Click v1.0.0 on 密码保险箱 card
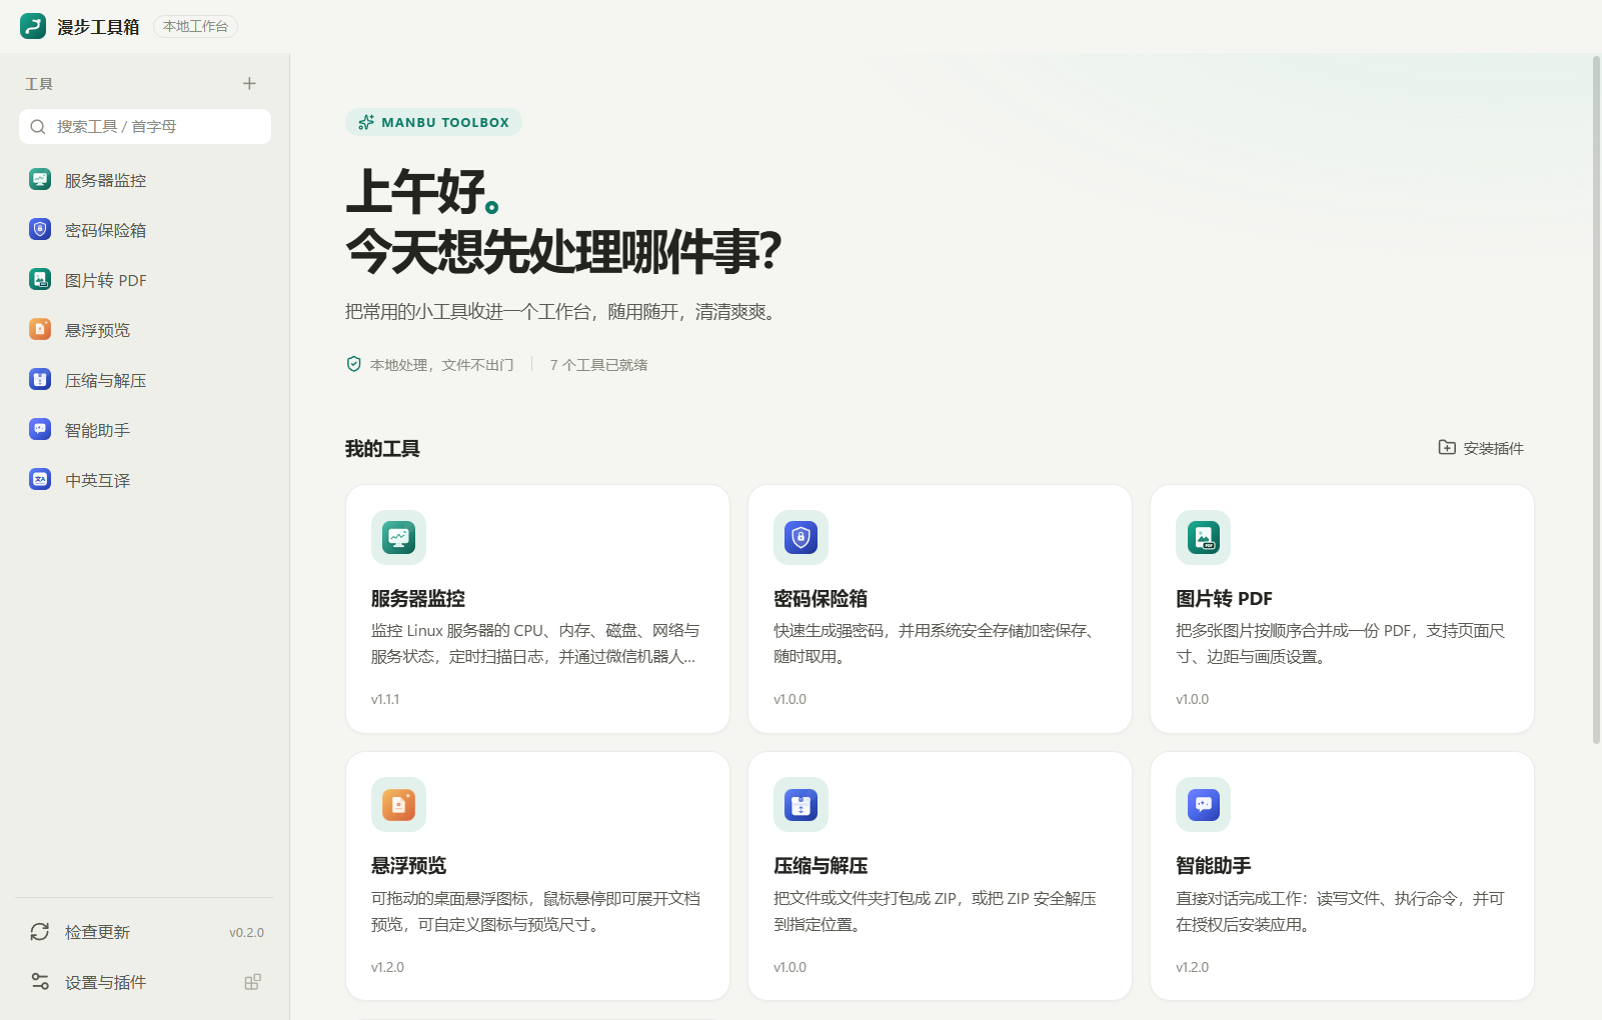 (790, 699)
